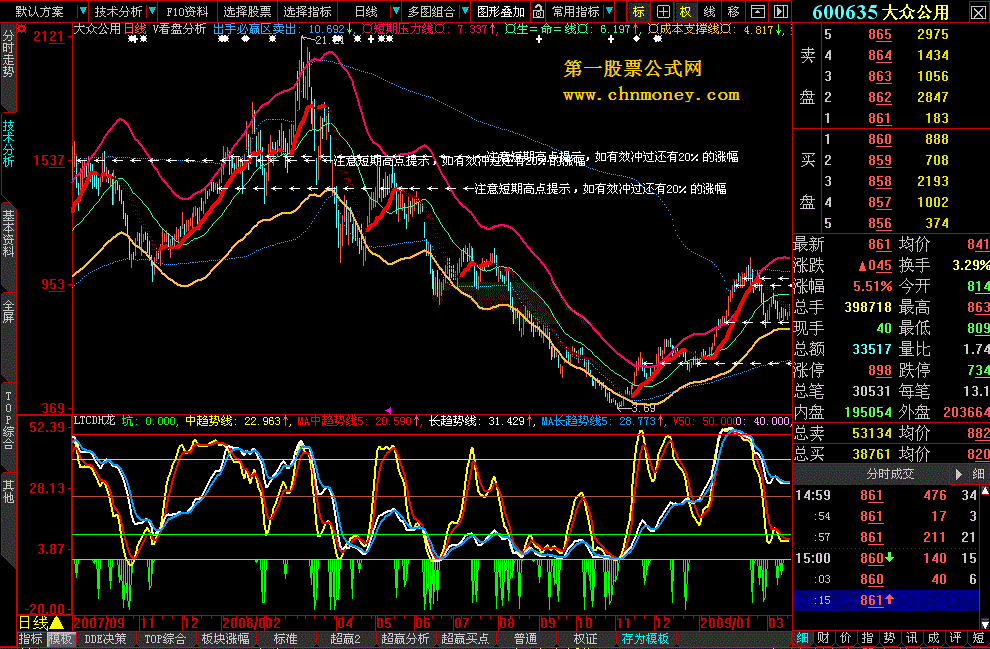
Task: Click the 多图组合 toolbar button
Action: (431, 11)
